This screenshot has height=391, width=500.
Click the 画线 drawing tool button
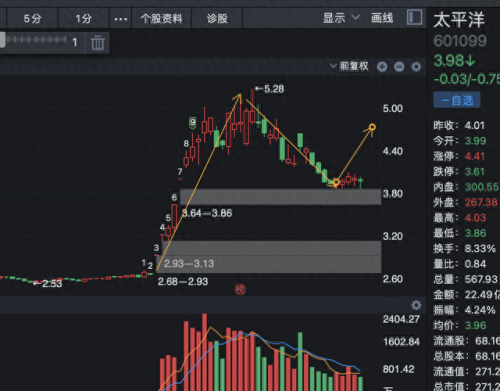click(x=382, y=18)
